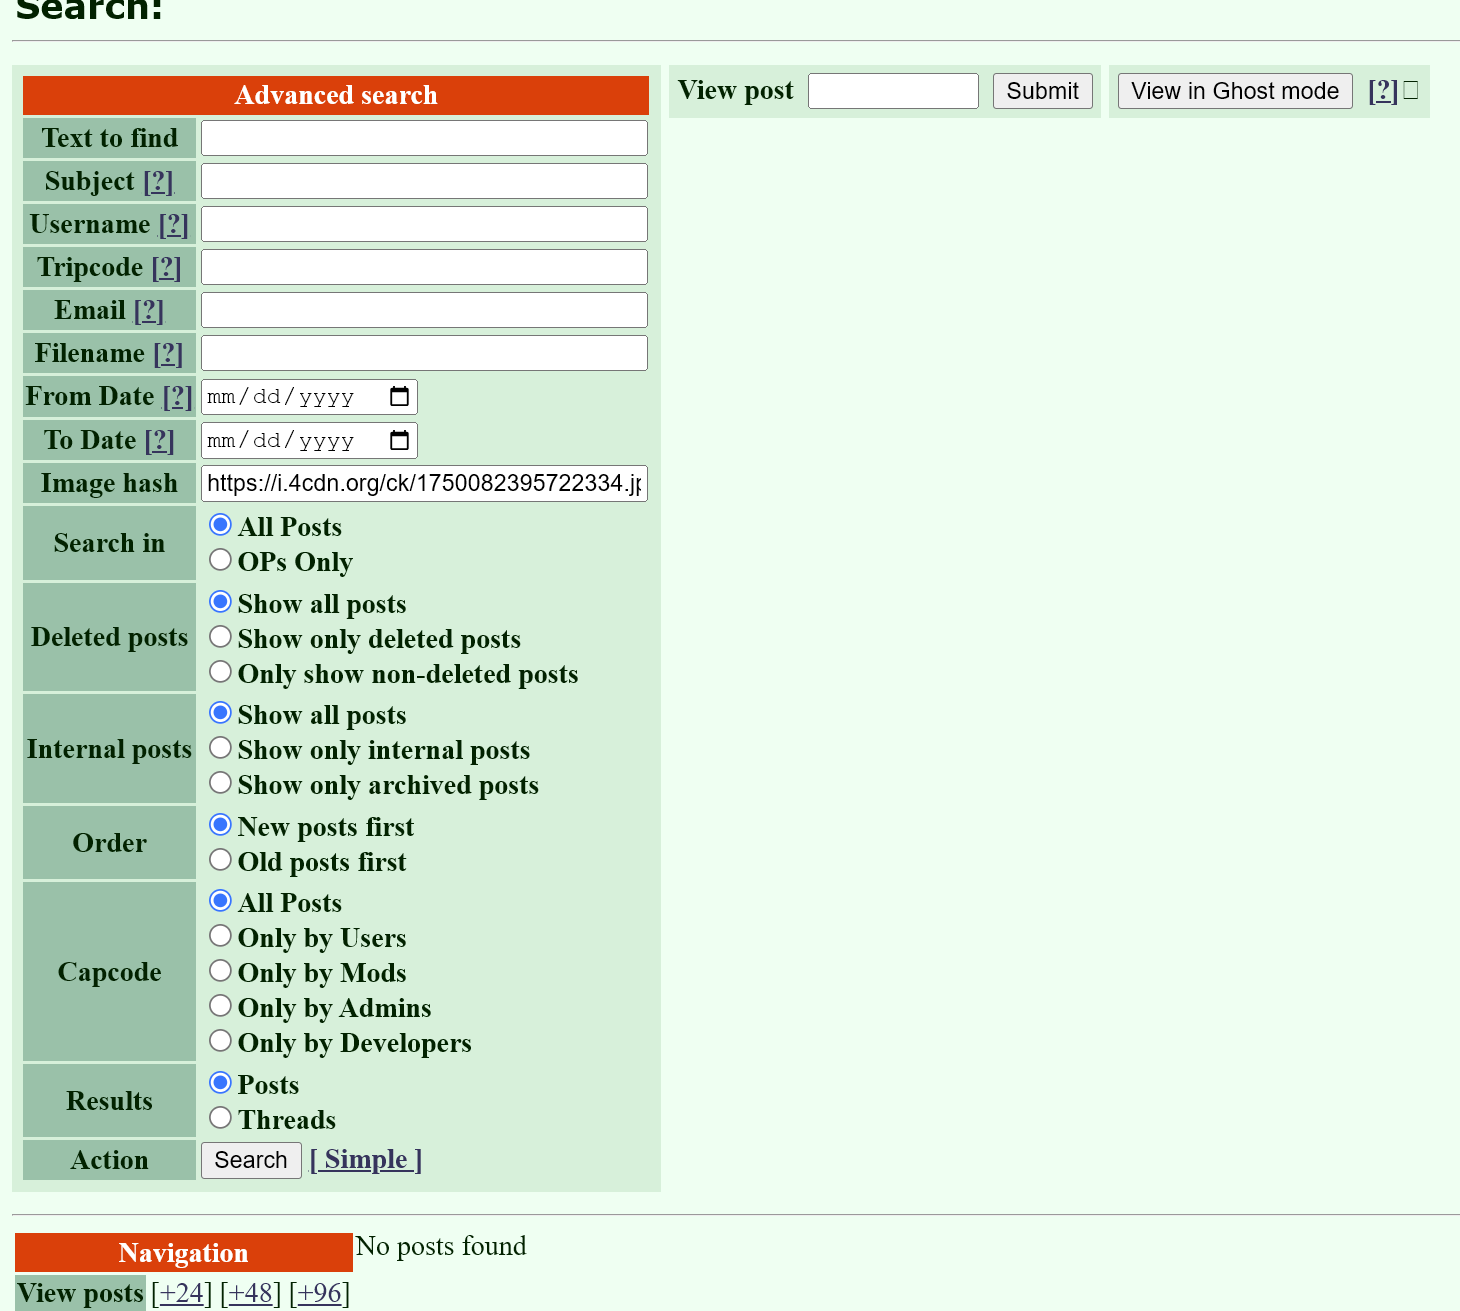The width and height of the screenshot is (1460, 1311).
Task: Click the Advanced search header
Action: point(336,95)
